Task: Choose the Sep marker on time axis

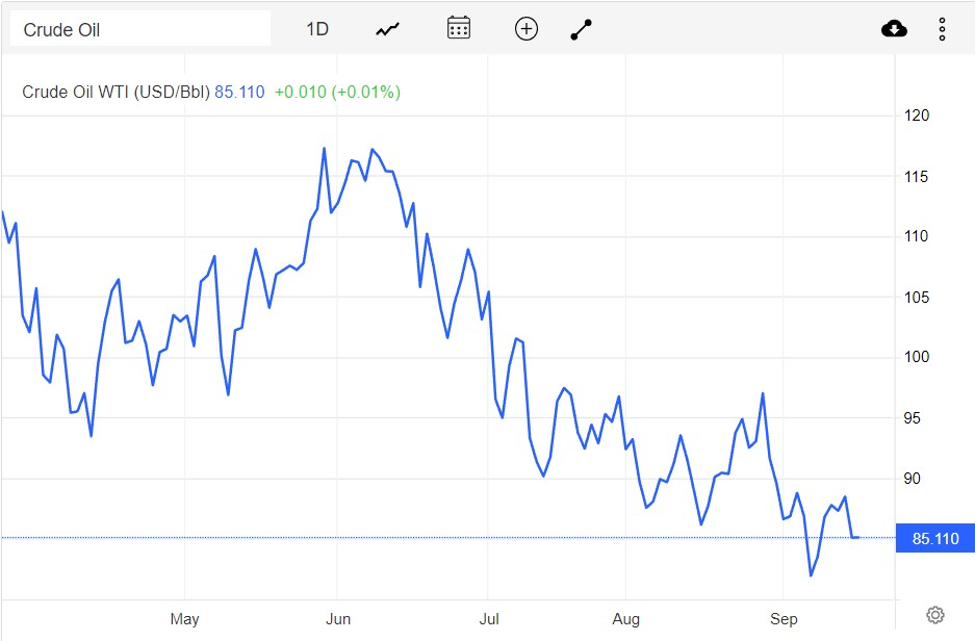Action: [x=784, y=619]
